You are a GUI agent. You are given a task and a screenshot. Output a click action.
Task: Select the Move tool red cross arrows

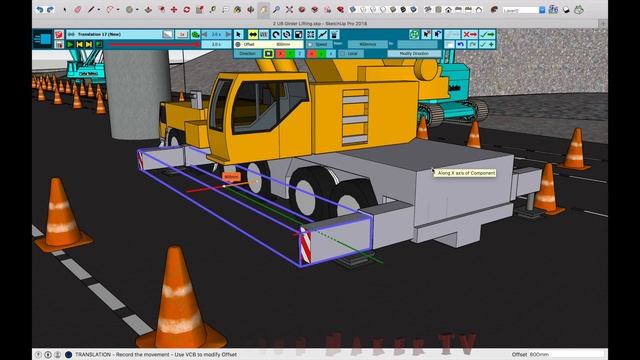[x=174, y=9]
